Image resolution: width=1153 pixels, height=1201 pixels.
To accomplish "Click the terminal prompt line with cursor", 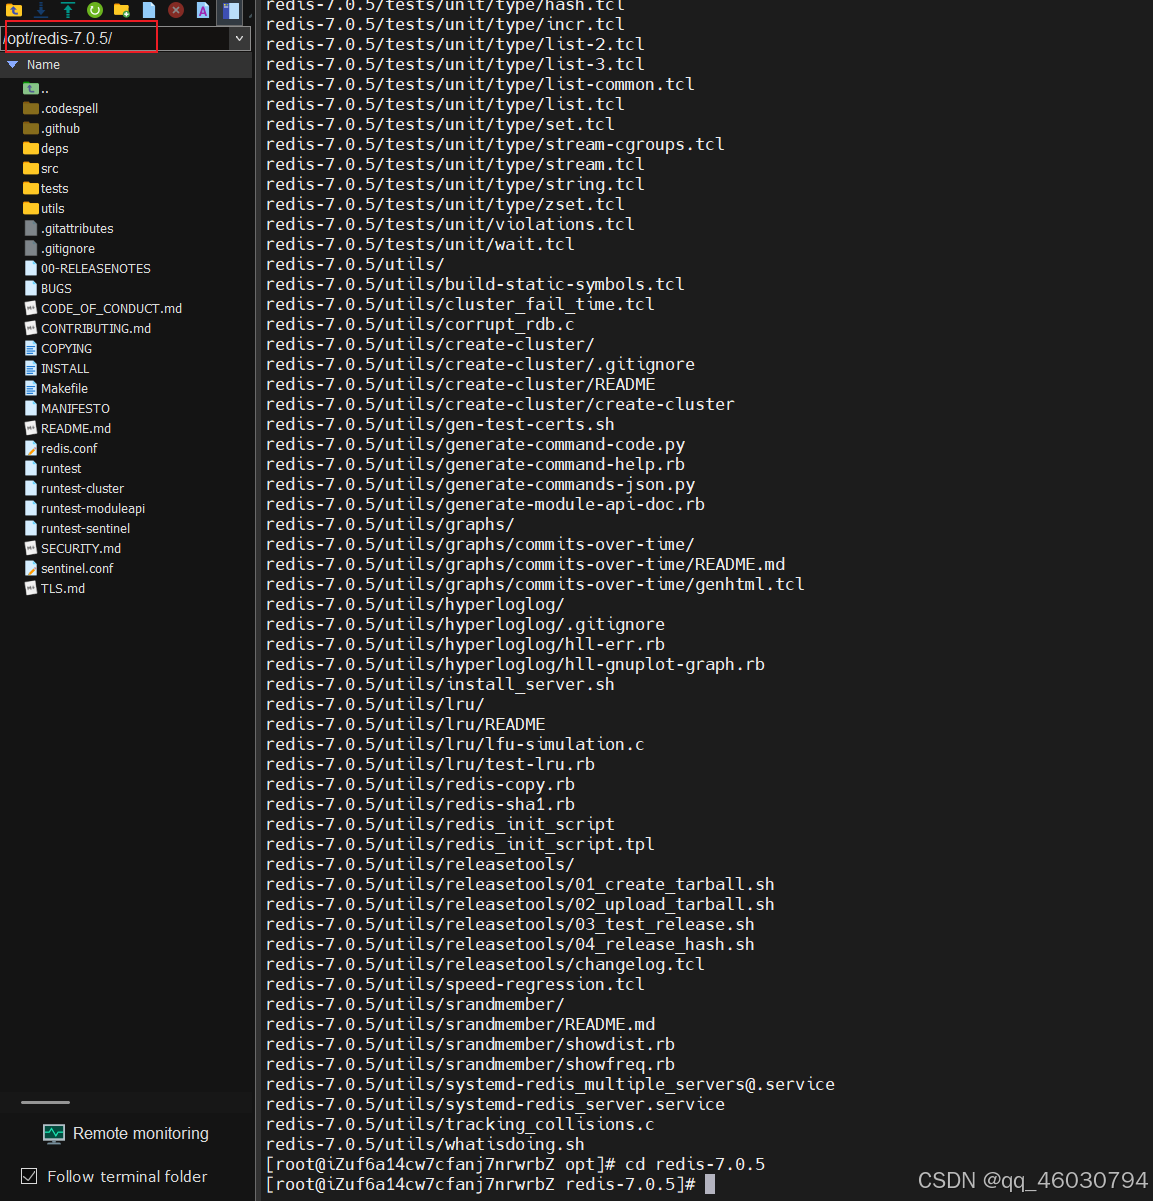I will 490,1184.
